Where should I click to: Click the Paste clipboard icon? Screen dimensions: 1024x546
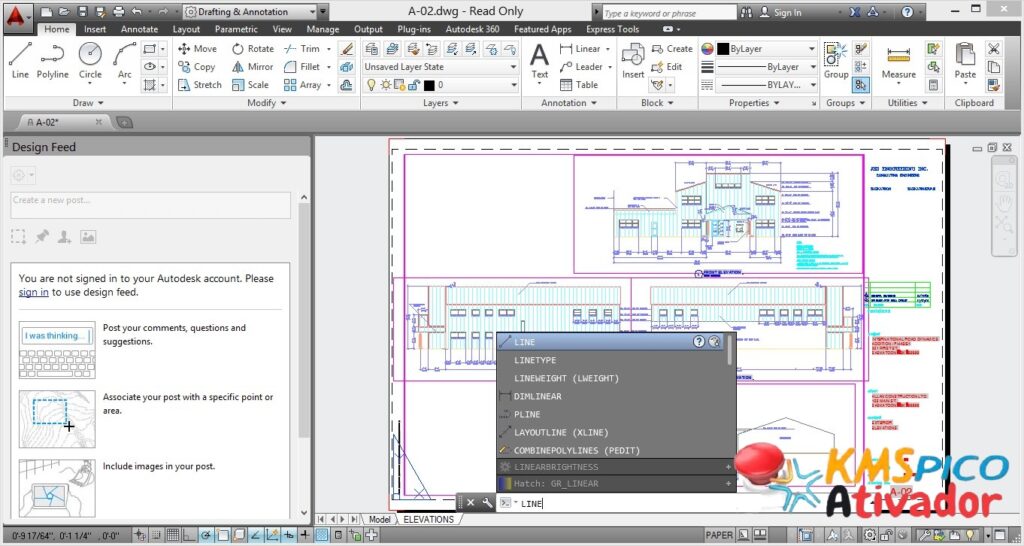point(965,61)
